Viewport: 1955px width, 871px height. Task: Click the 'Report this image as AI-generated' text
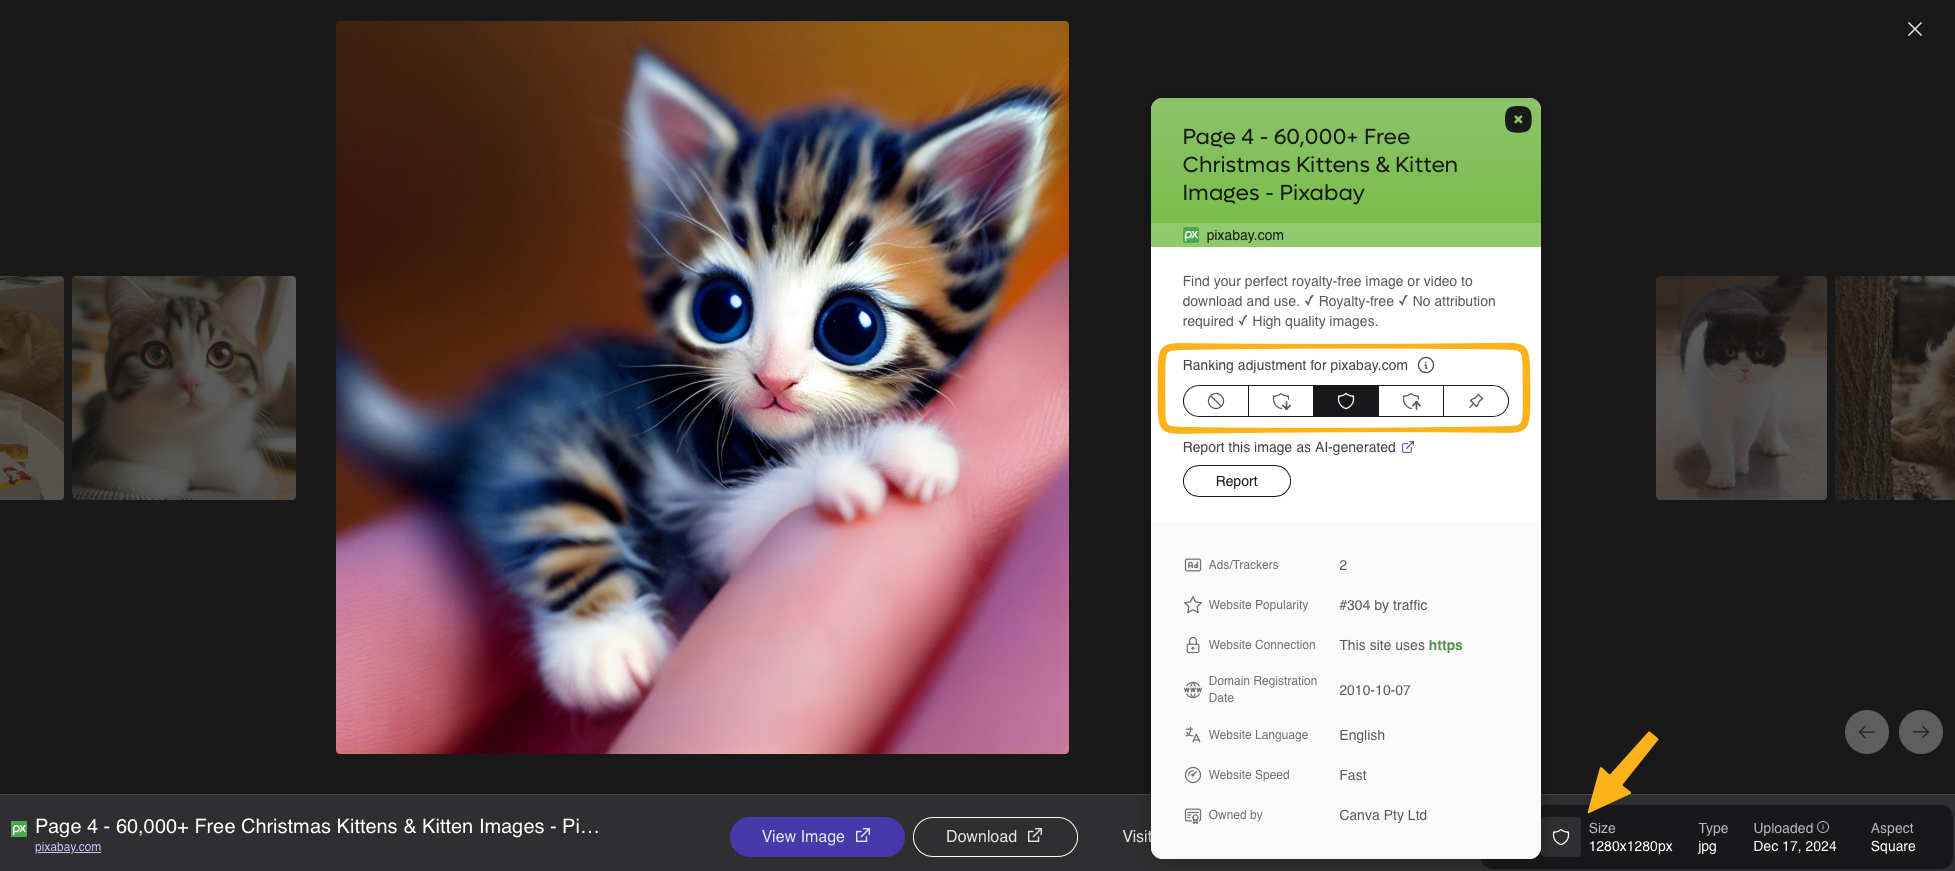[1289, 447]
